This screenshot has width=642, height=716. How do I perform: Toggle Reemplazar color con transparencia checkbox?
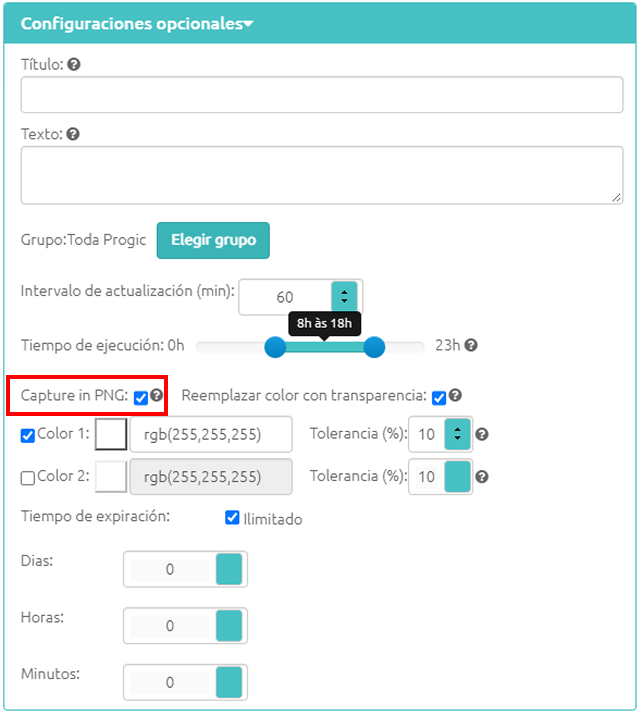439,398
